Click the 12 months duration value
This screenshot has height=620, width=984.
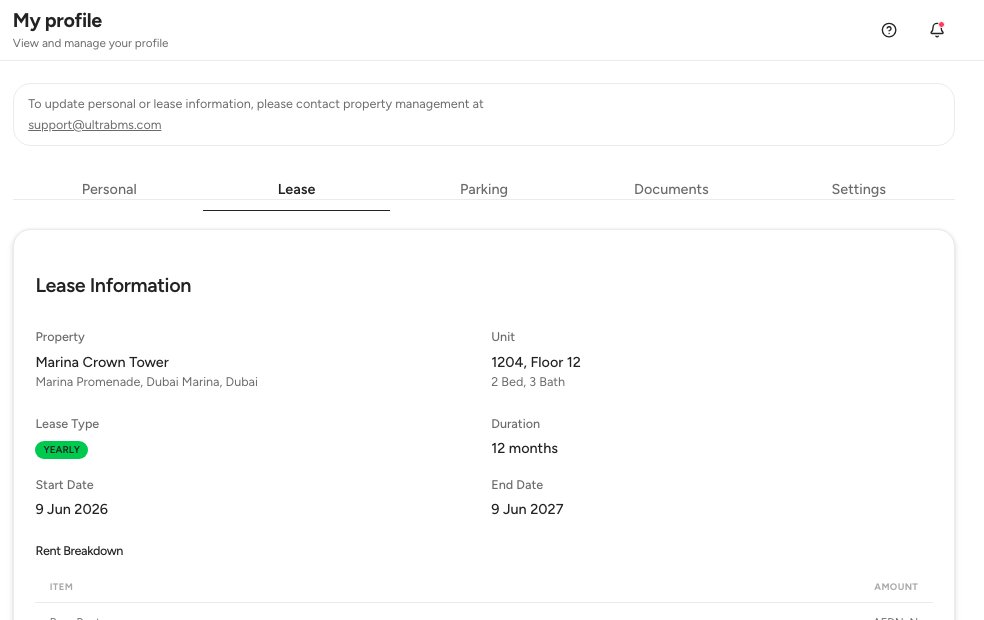[525, 448]
